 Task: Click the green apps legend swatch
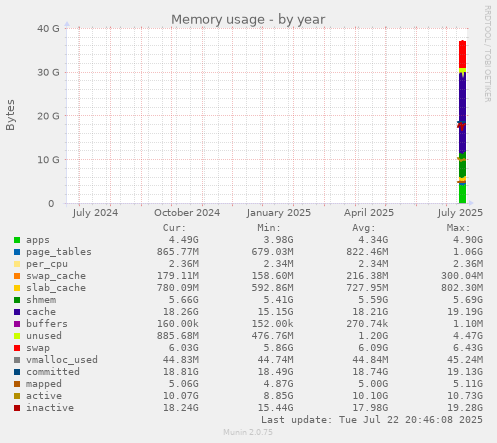[17, 240]
